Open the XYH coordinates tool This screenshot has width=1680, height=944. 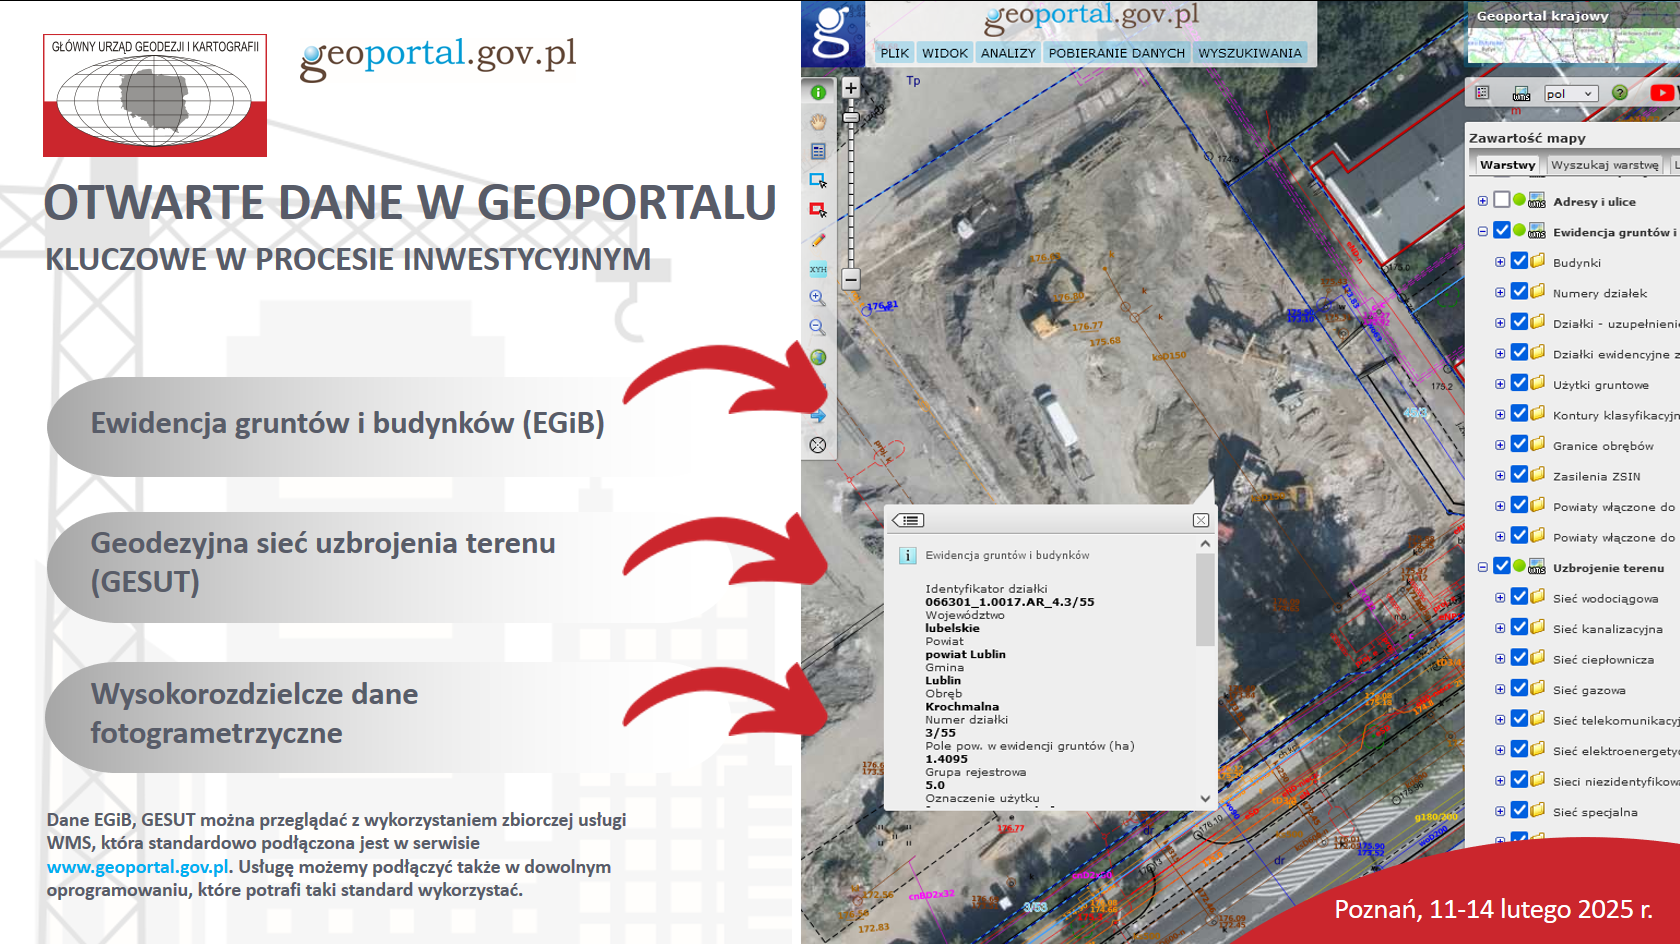pos(818,269)
